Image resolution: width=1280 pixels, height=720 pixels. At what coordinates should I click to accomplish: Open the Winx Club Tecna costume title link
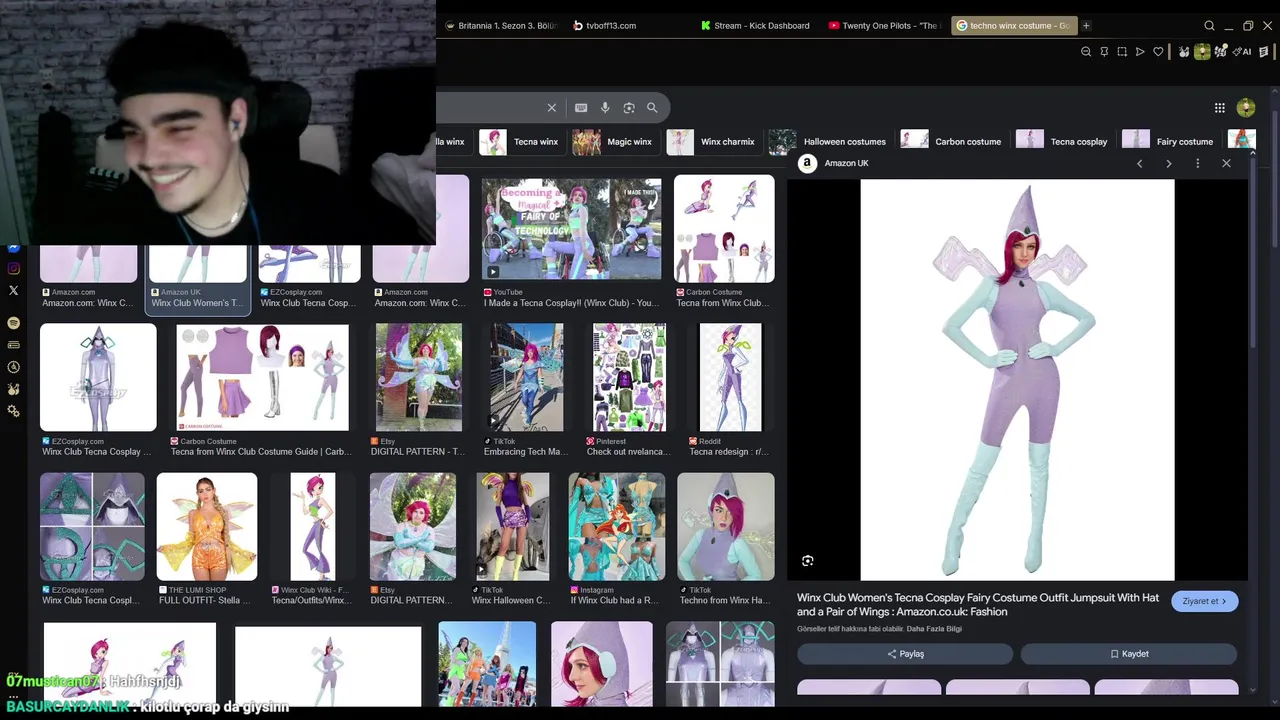(978, 605)
